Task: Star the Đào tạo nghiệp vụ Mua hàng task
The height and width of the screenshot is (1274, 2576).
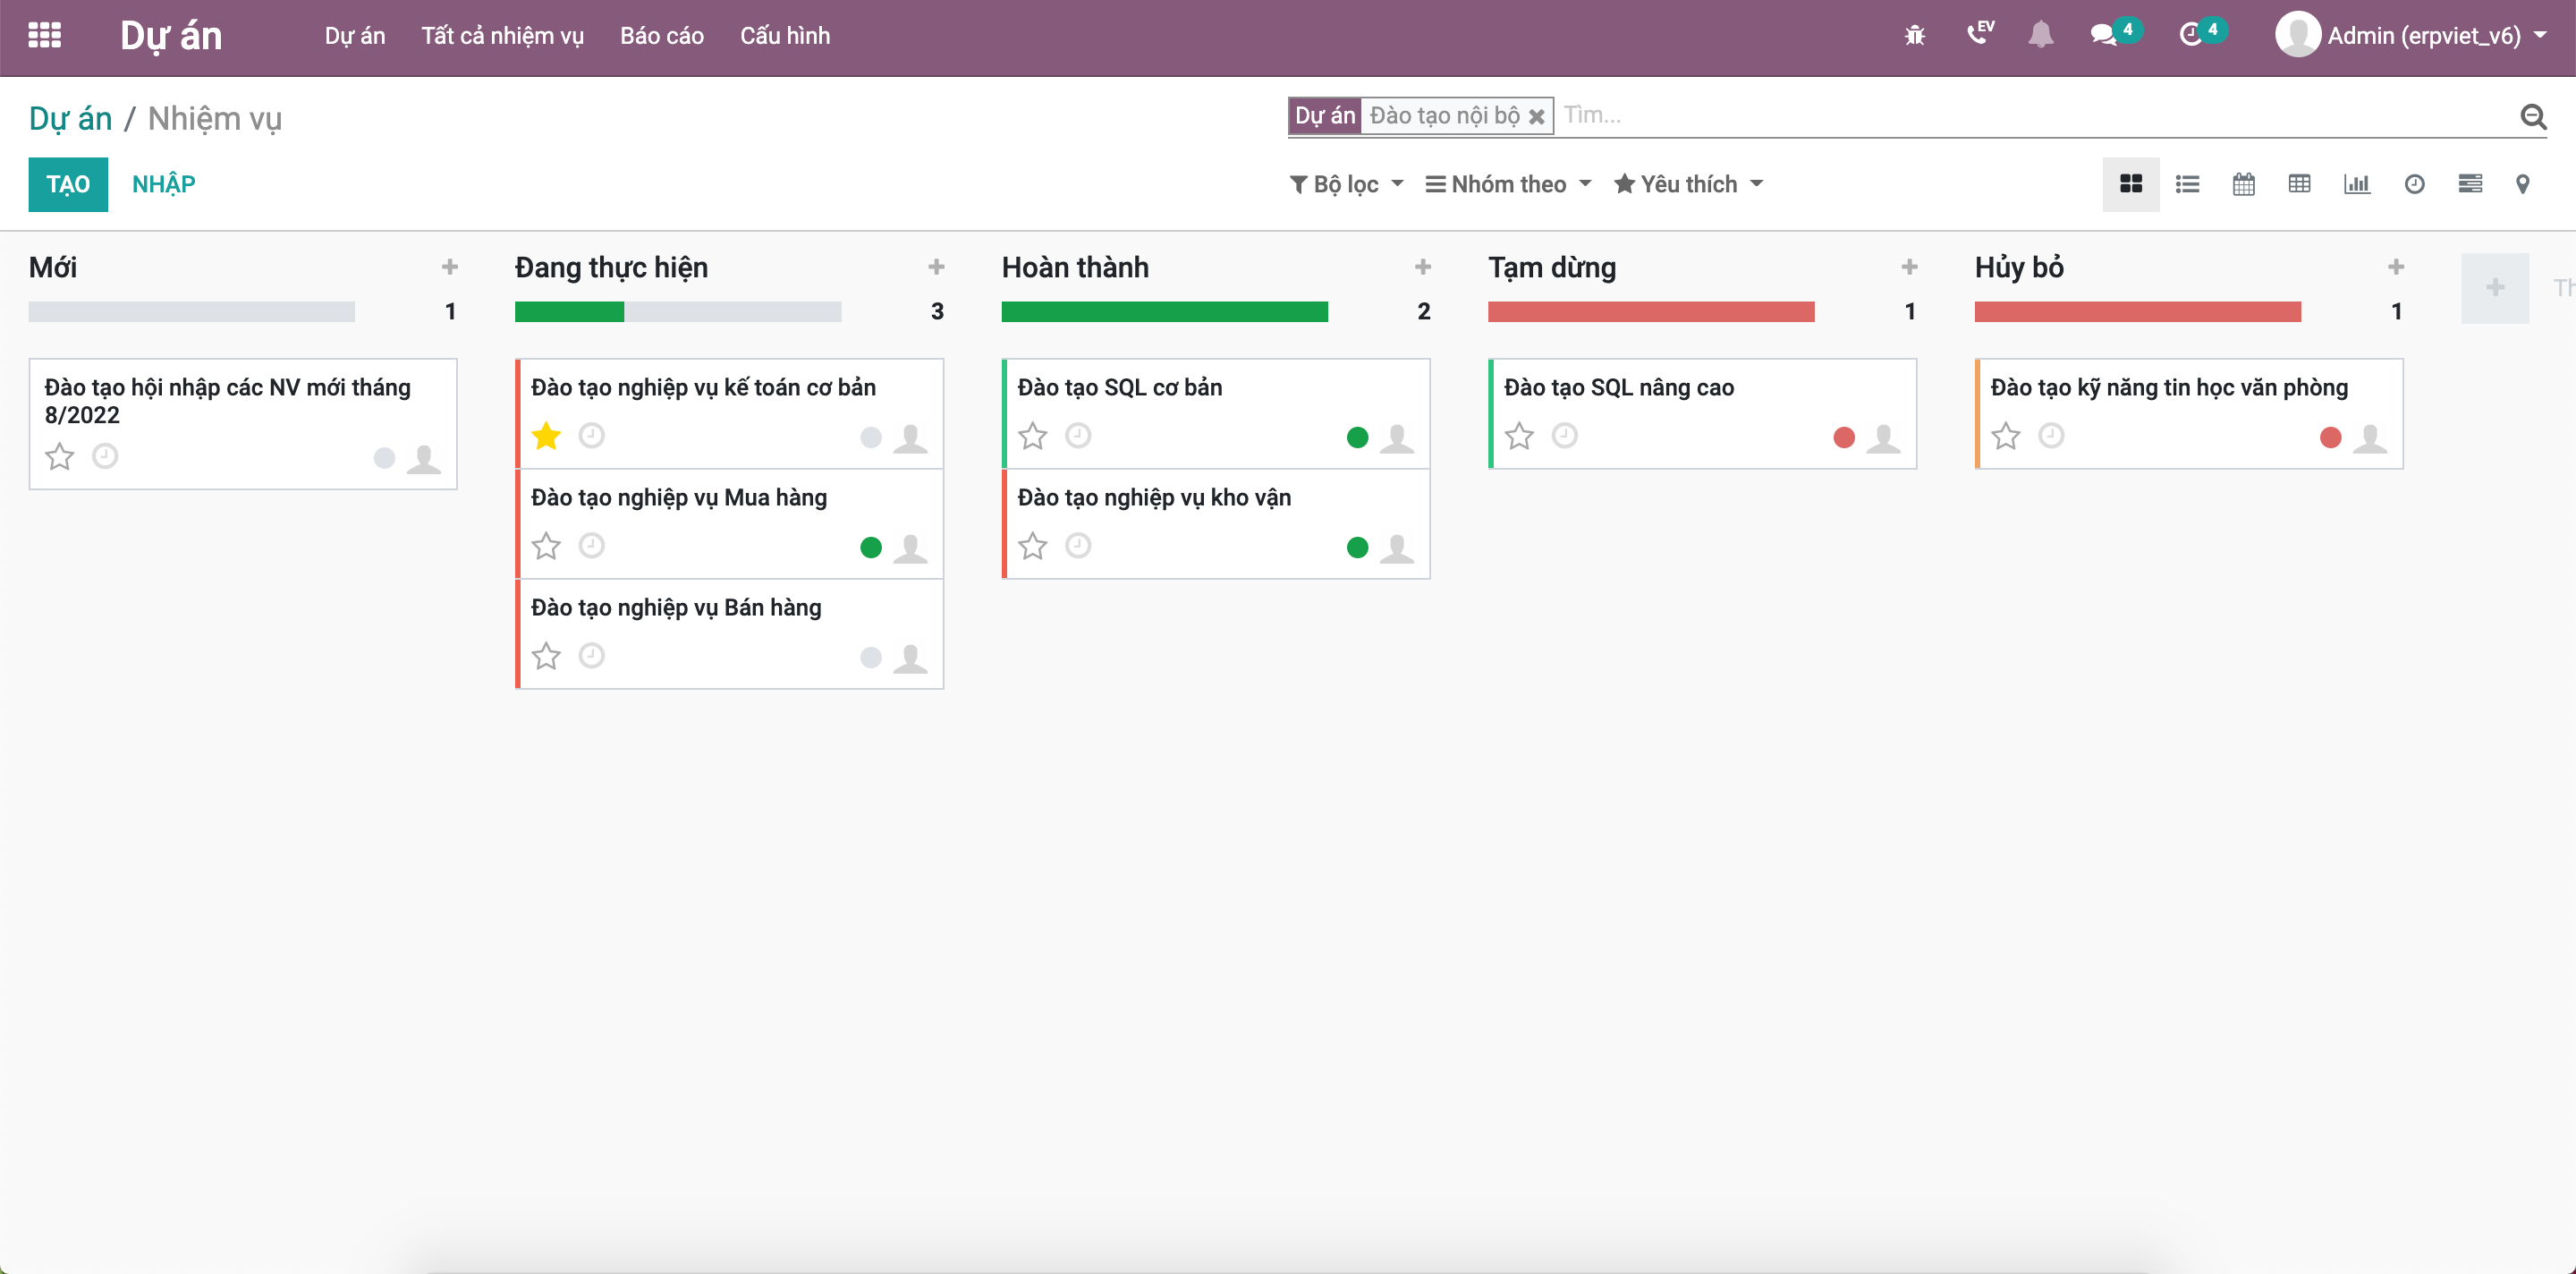Action: (546, 546)
